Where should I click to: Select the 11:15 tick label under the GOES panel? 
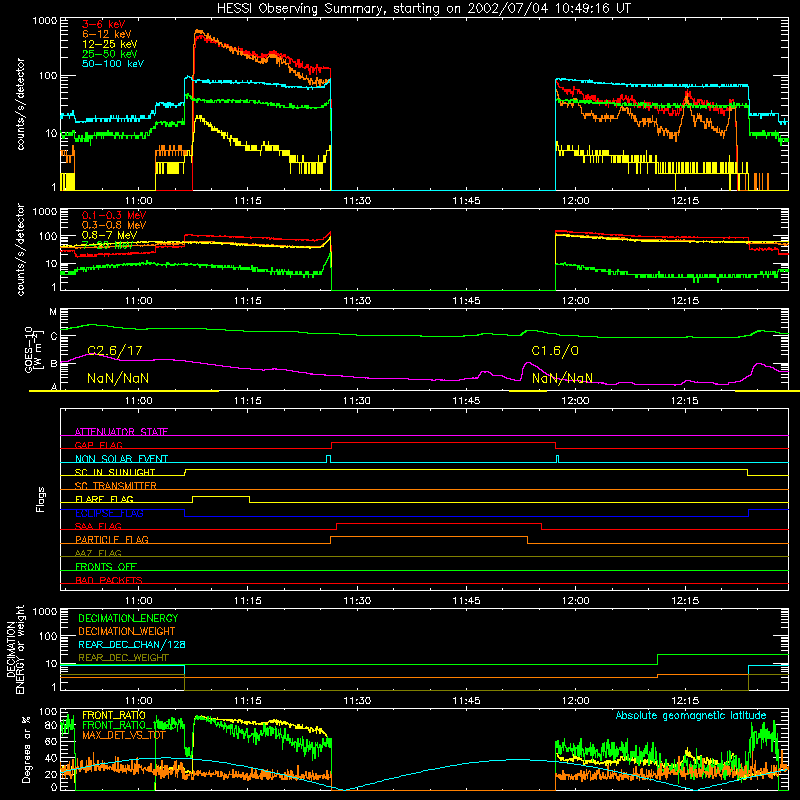coord(247,401)
